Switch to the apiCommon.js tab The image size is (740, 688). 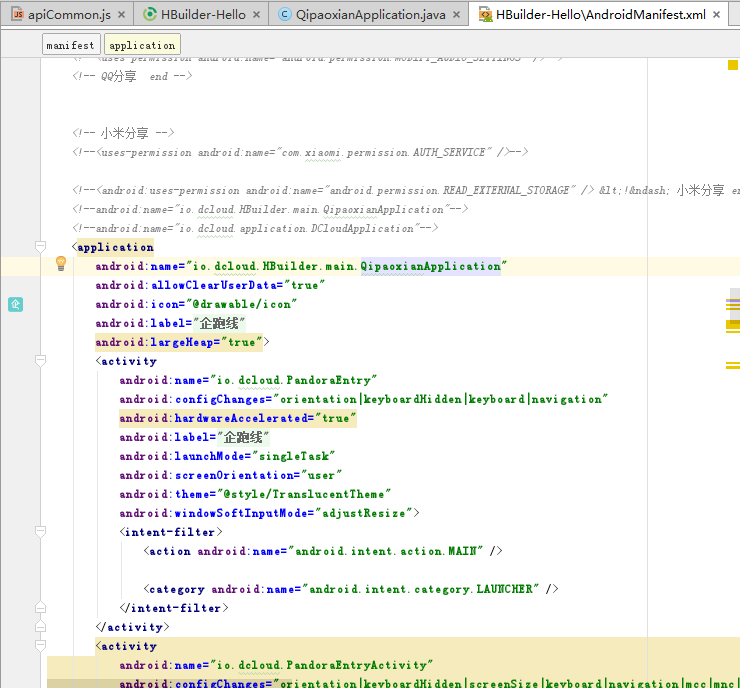coord(69,15)
